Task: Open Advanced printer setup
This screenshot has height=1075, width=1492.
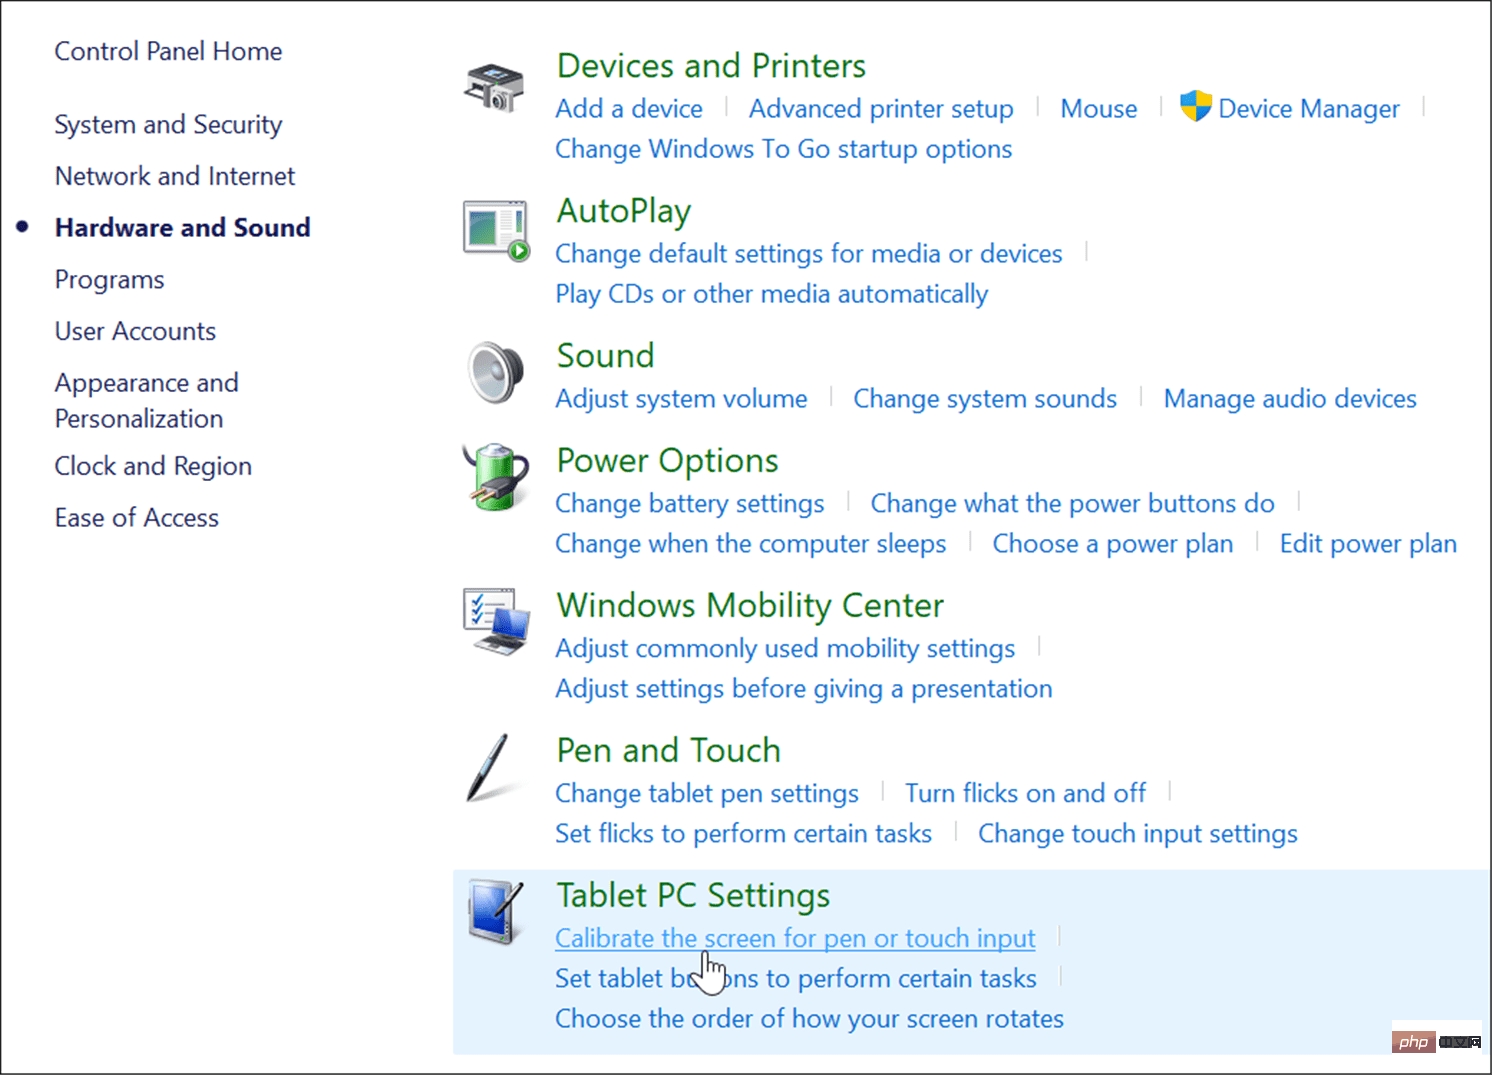Action: pyautogui.click(x=881, y=109)
